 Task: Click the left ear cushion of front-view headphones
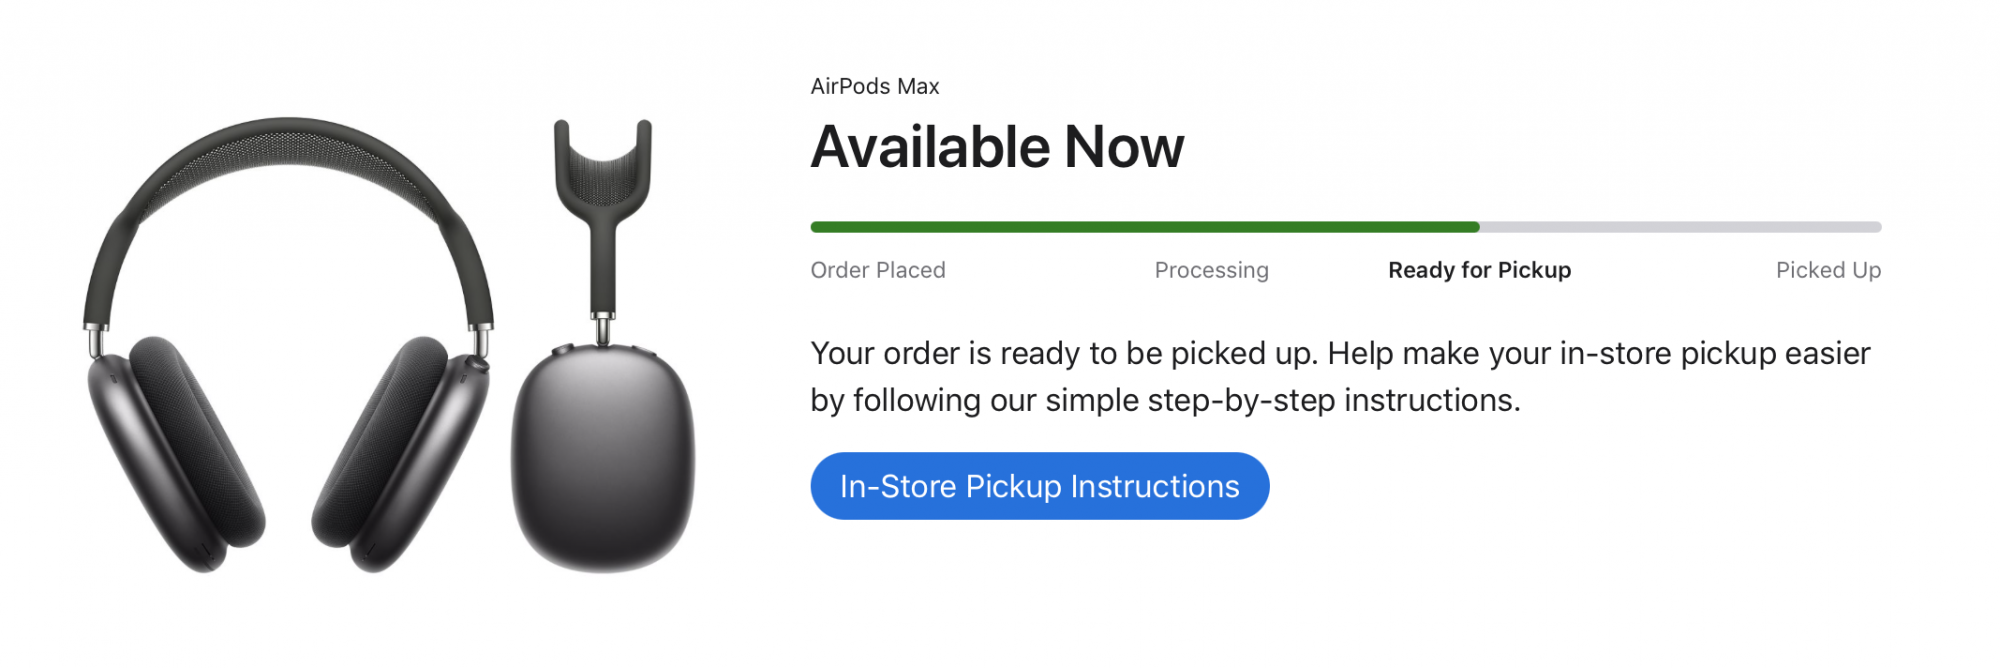coord(195,440)
